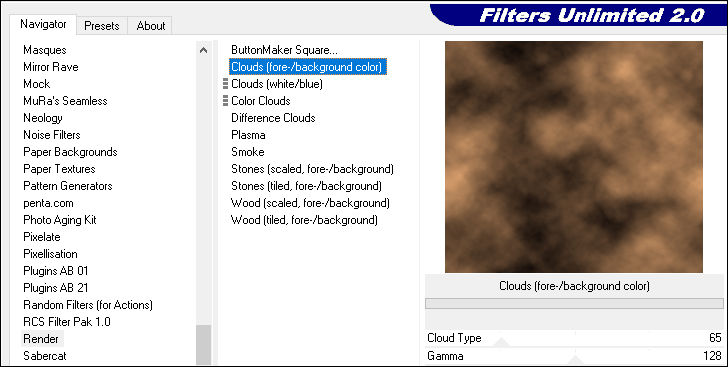Viewport: 728px width, 367px height.
Task: Select Stones (tiled, fore-/background) filter
Action: click(306, 186)
